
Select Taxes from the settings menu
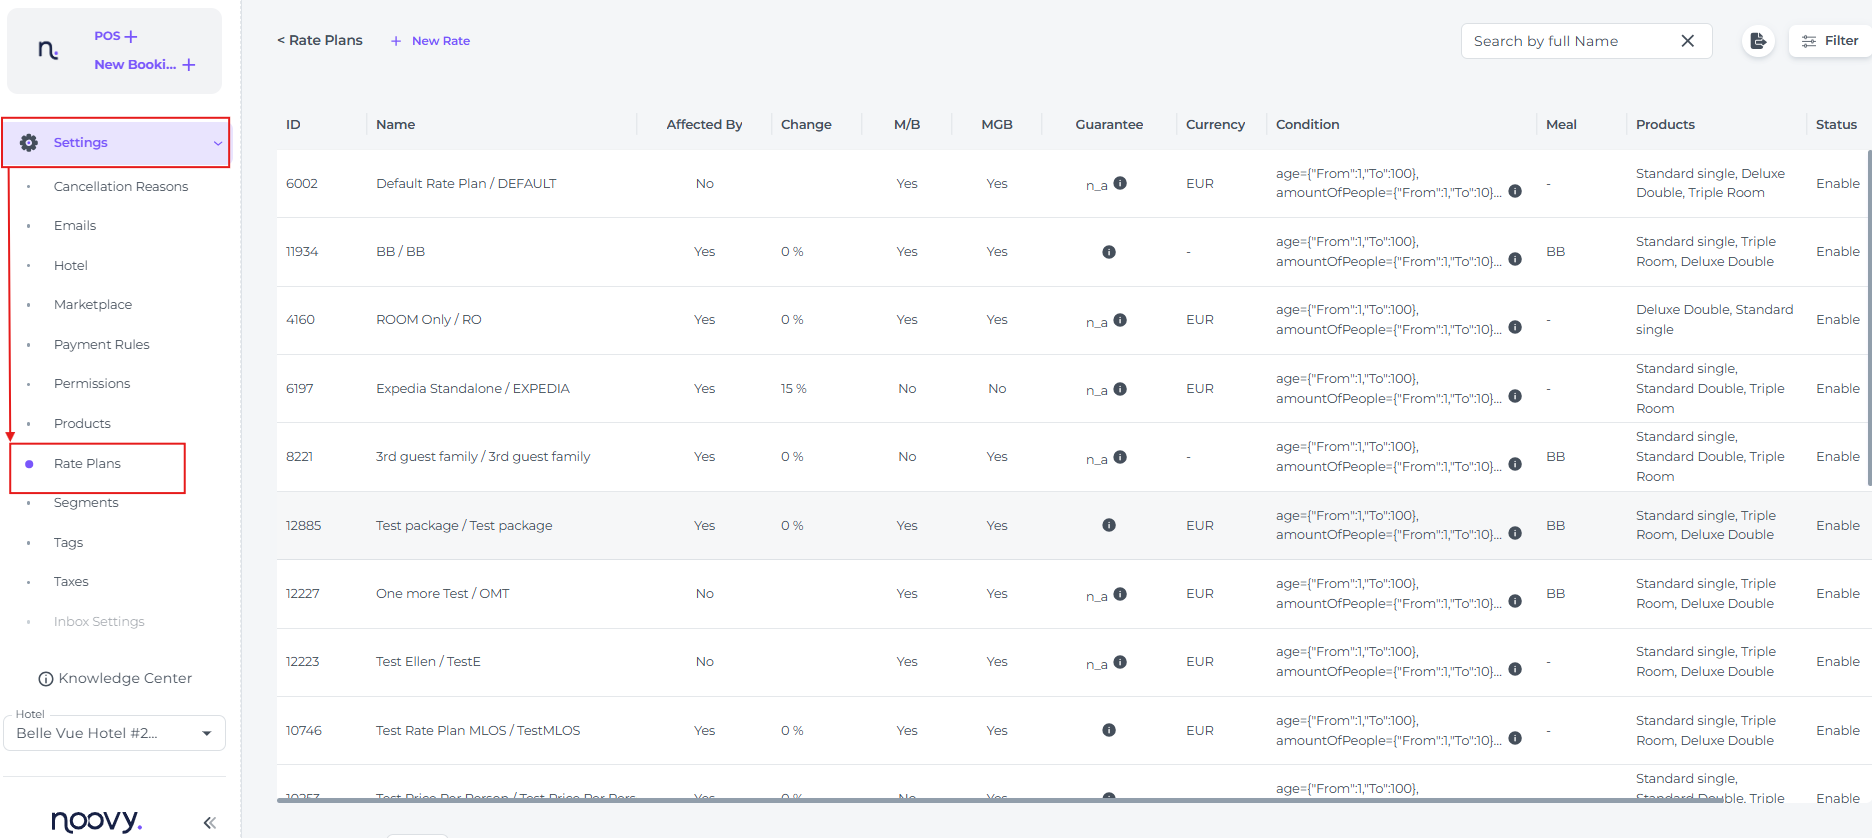71,582
